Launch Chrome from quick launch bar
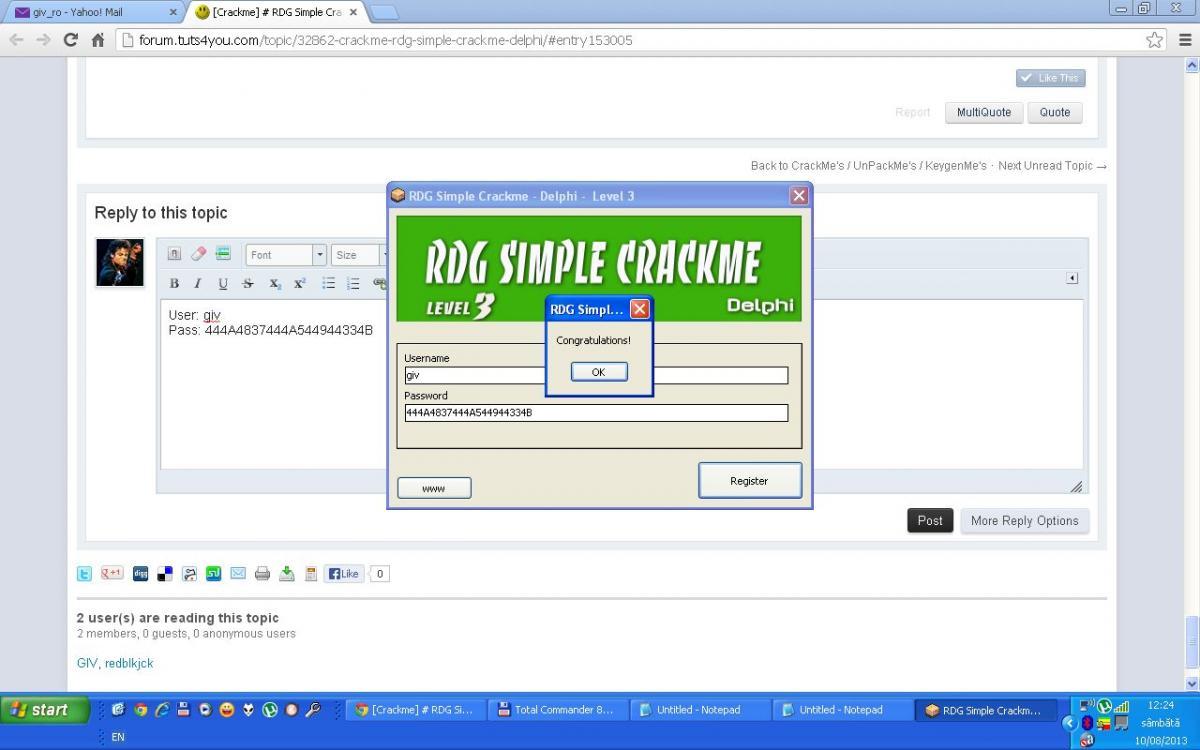This screenshot has height=750, width=1200. pyautogui.click(x=140, y=710)
